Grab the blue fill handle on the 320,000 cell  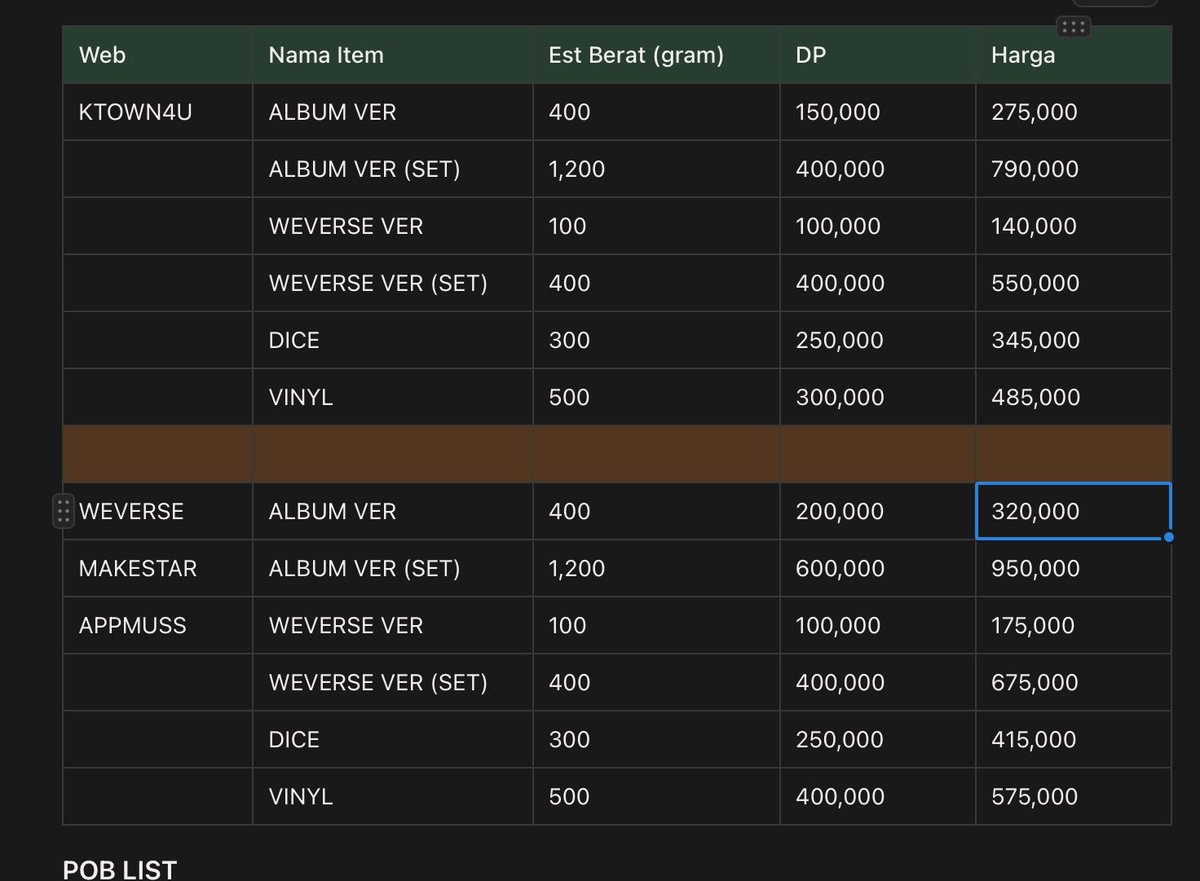1169,538
